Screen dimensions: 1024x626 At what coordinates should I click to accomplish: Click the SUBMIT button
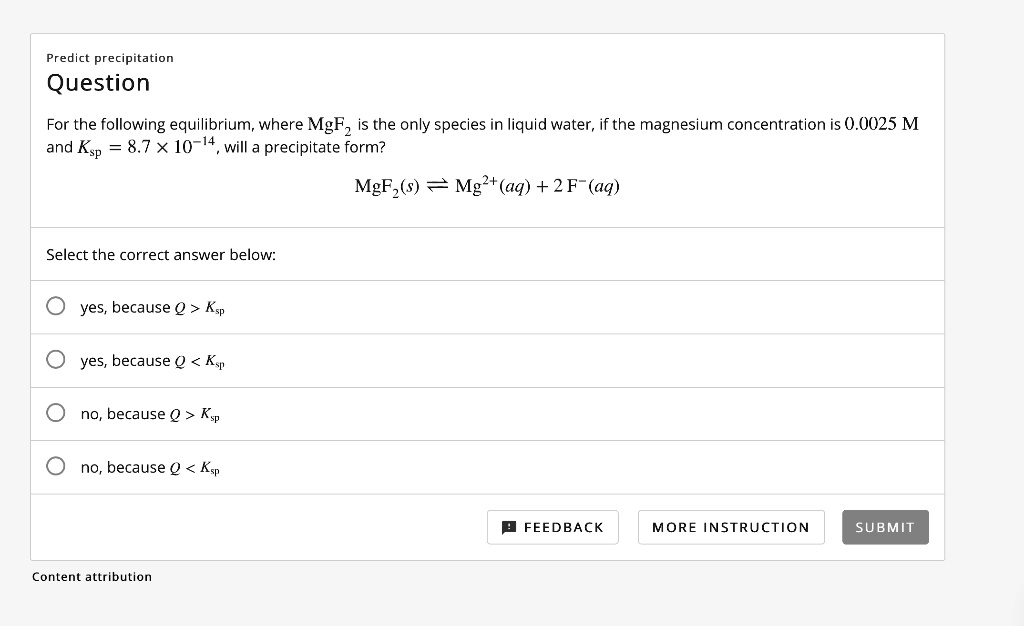[884, 527]
